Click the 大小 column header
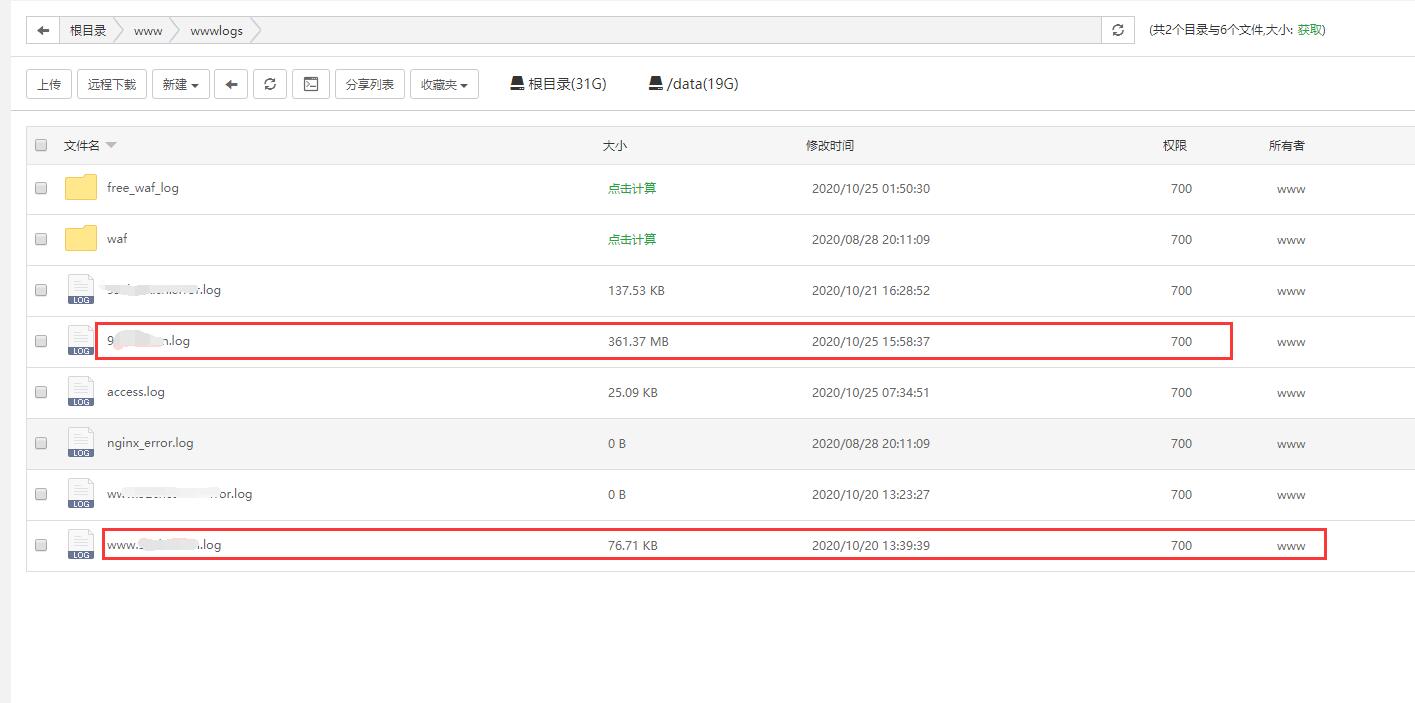This screenshot has height=703, width=1415. point(614,145)
